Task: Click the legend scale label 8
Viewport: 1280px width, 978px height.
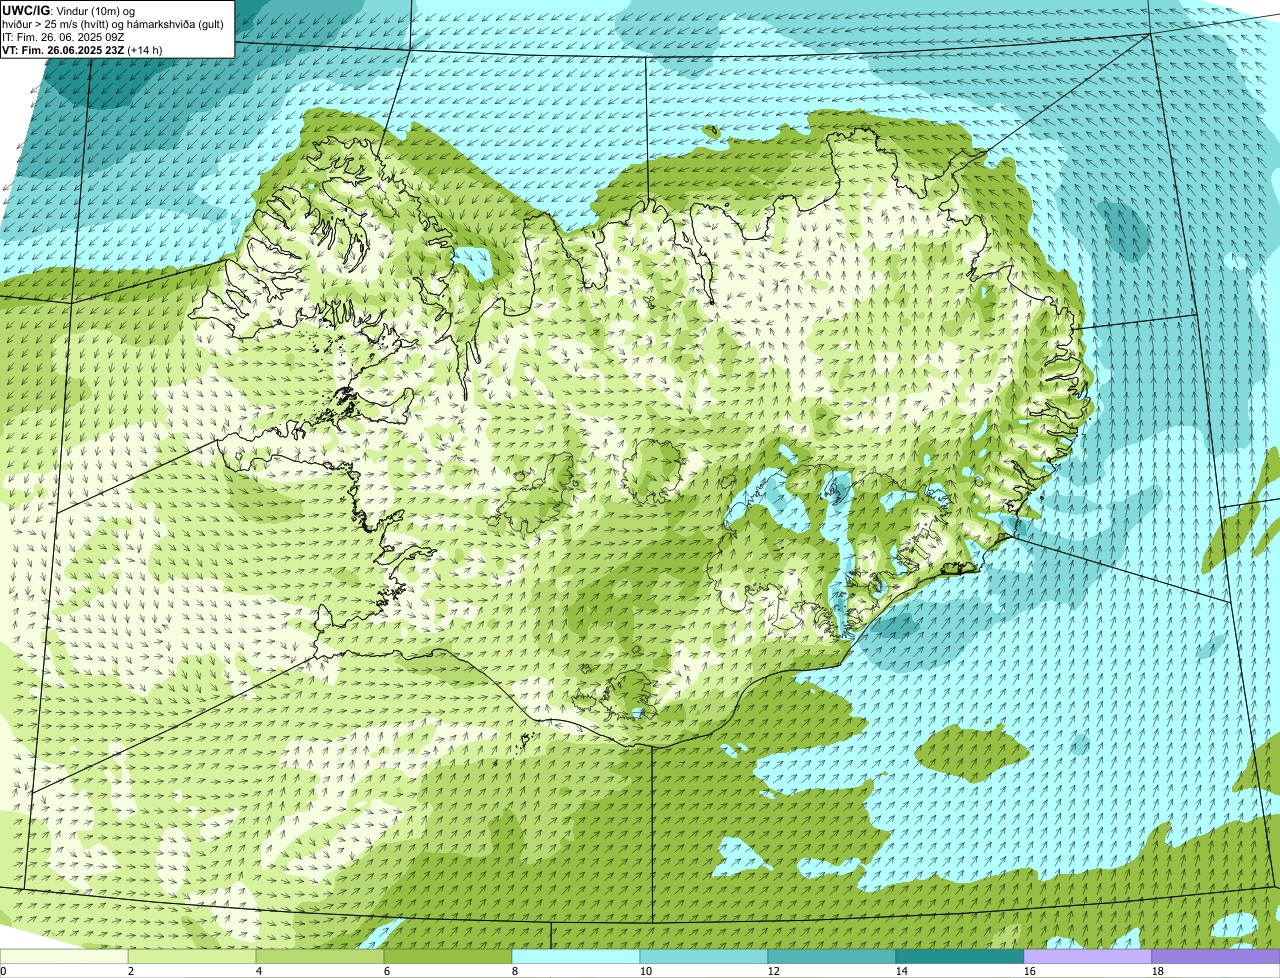Action: (515, 971)
